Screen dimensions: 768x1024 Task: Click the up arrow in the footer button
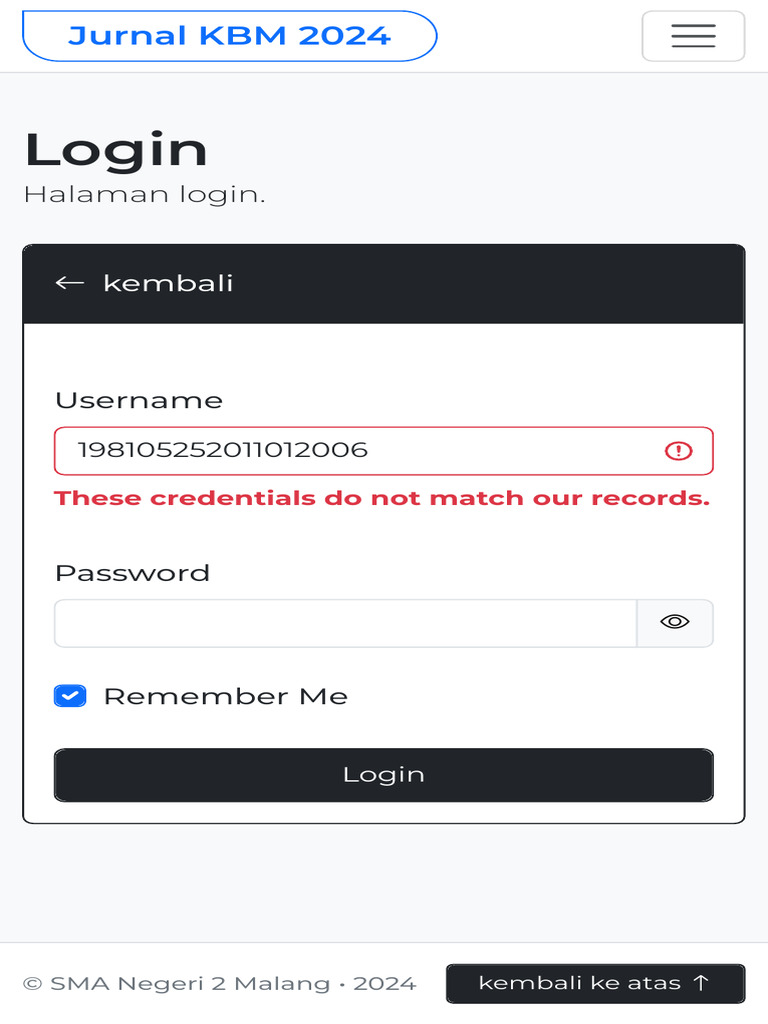pos(701,983)
